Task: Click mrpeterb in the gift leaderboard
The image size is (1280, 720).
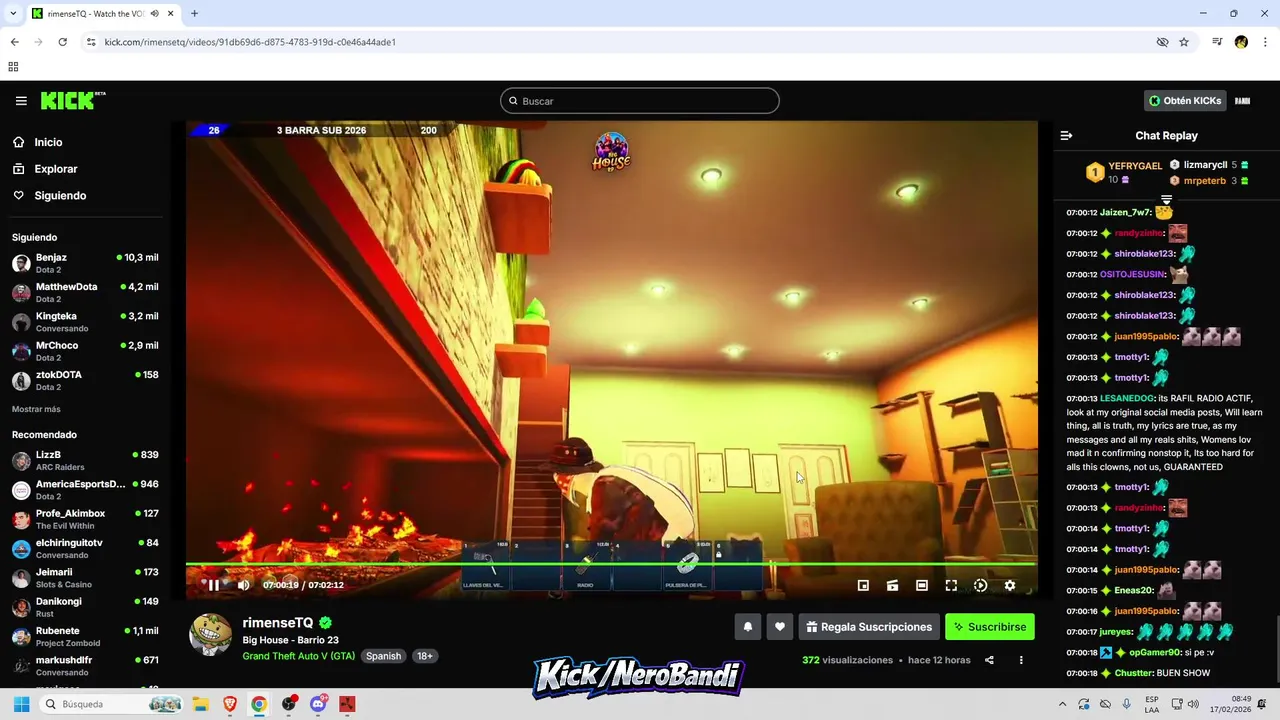Action: [1204, 181]
